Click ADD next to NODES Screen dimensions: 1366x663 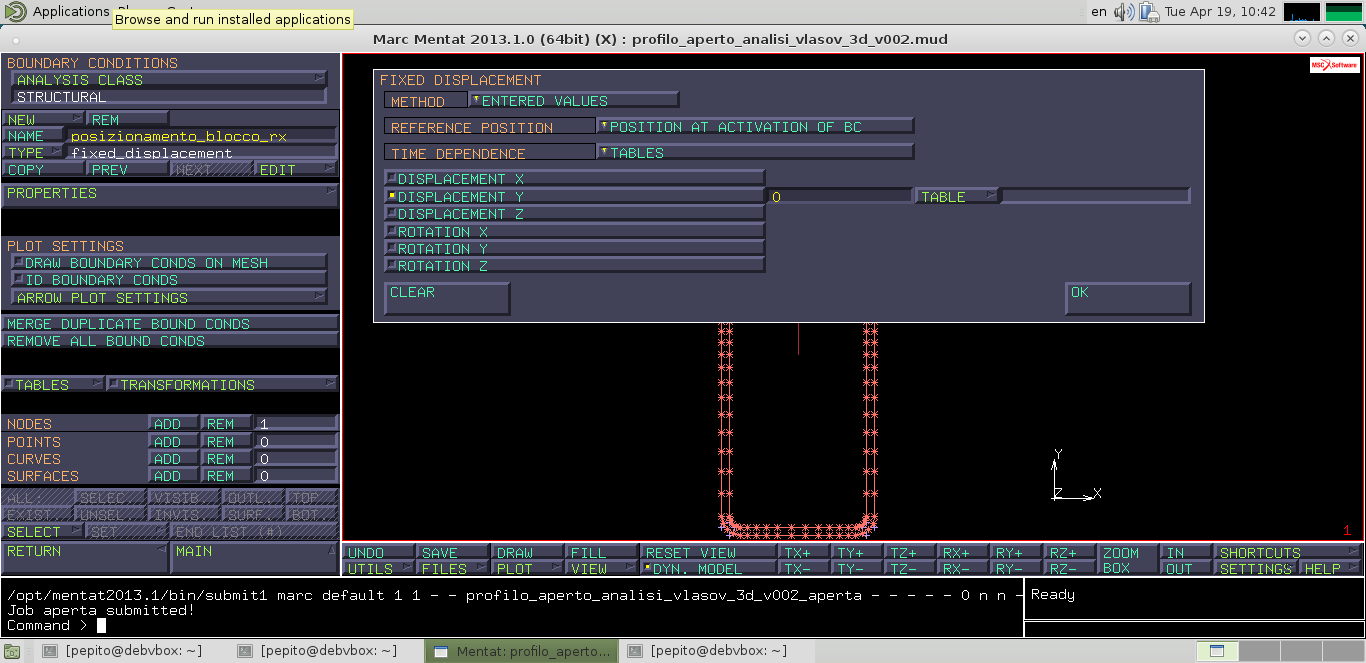(x=174, y=424)
